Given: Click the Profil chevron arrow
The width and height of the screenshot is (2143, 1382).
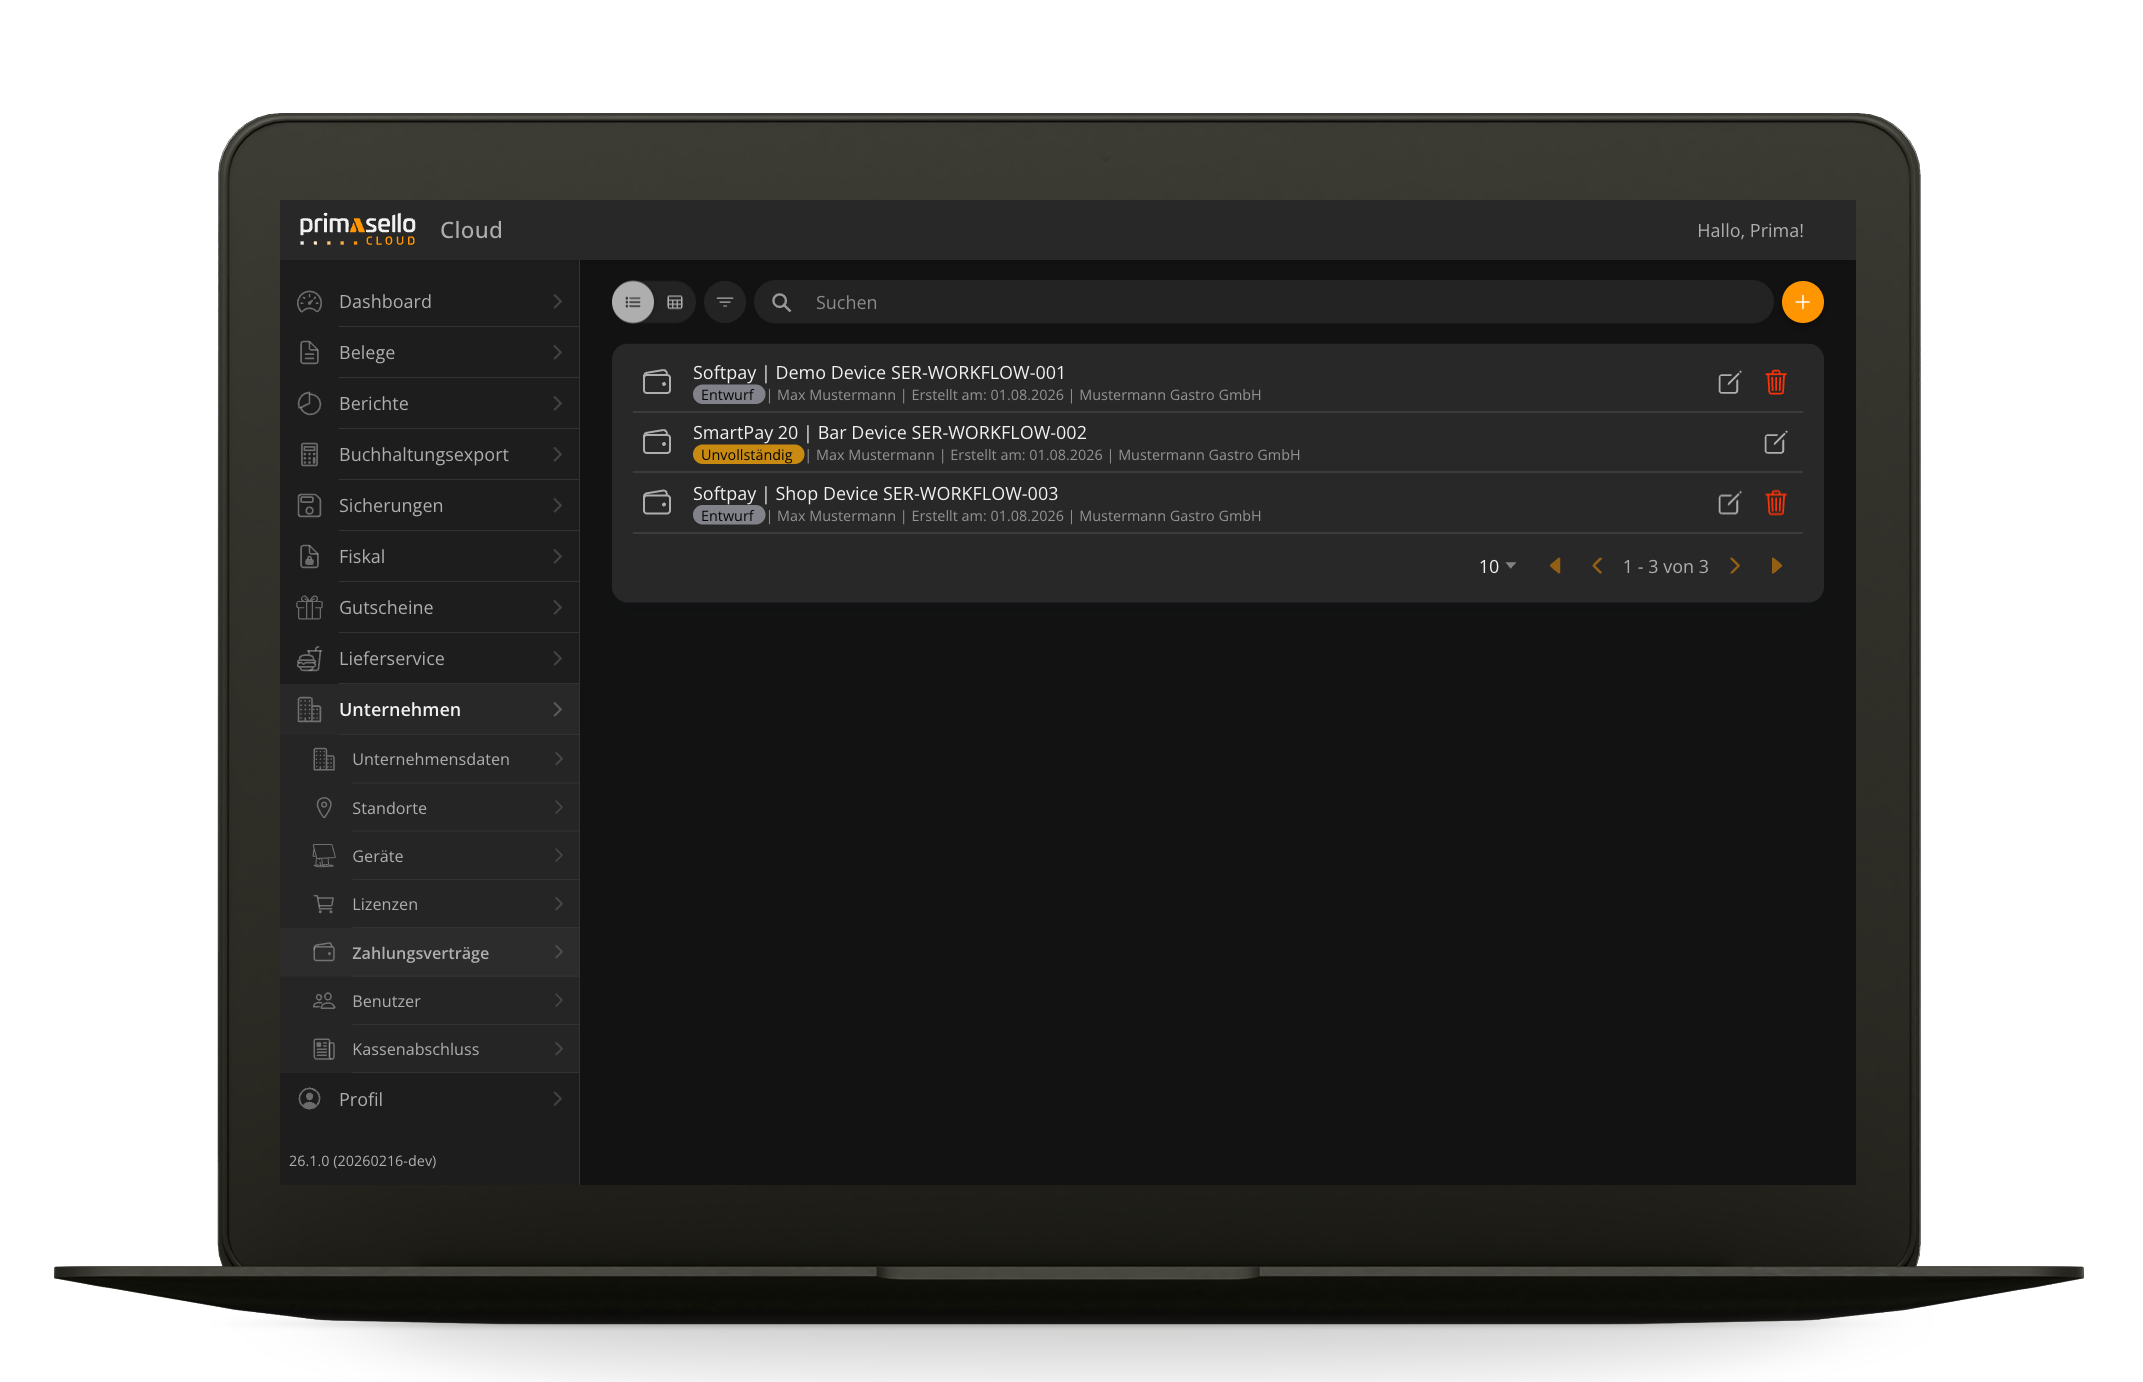Looking at the screenshot, I should 557,1098.
